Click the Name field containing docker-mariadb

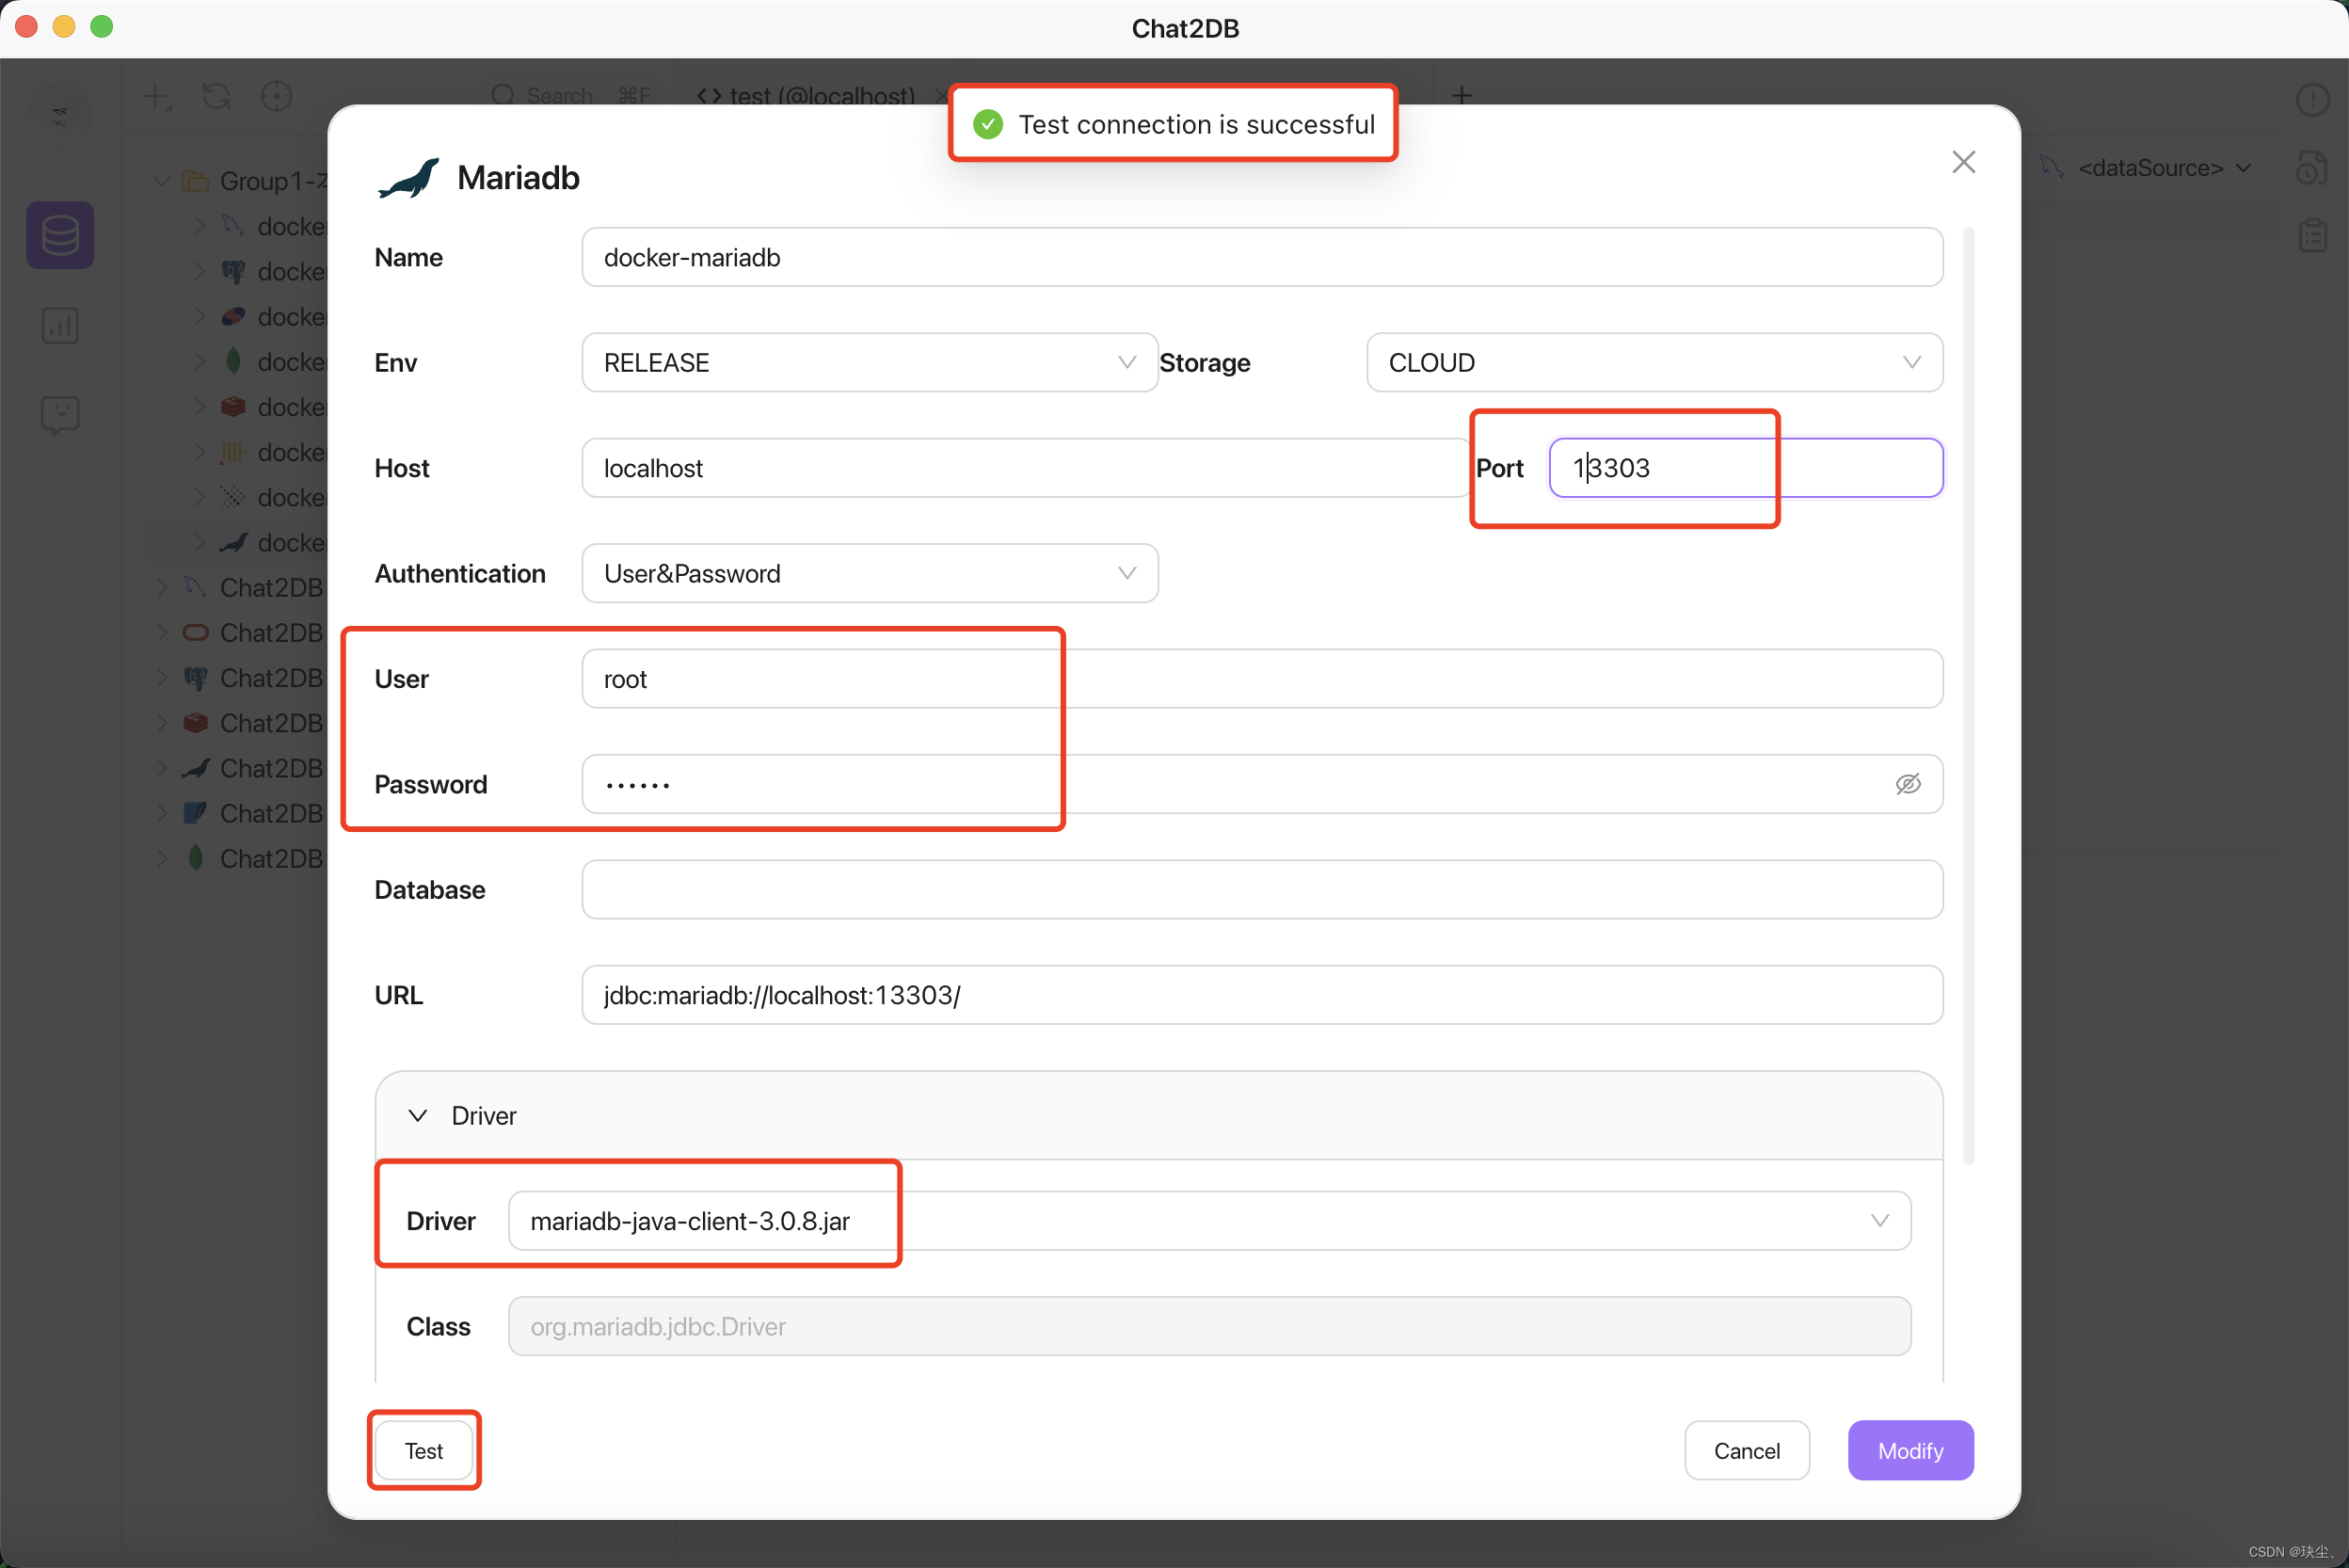(x=1262, y=257)
